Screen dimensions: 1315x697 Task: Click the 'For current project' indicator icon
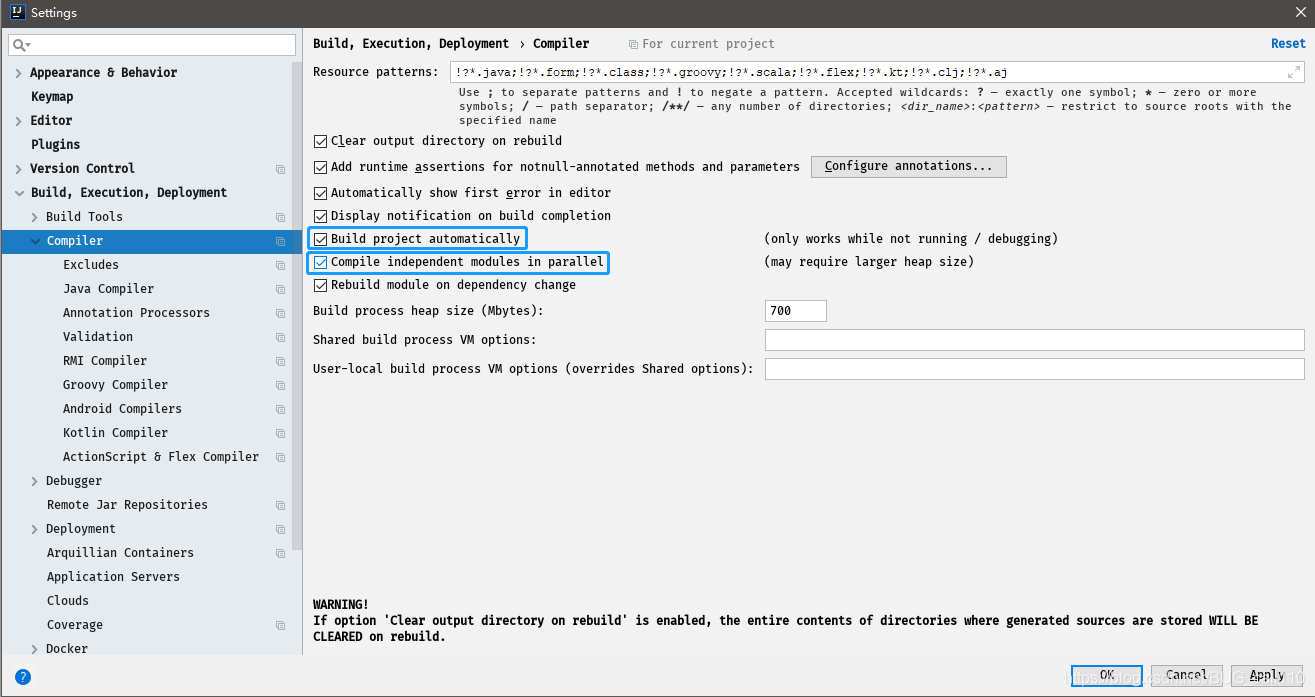634,44
